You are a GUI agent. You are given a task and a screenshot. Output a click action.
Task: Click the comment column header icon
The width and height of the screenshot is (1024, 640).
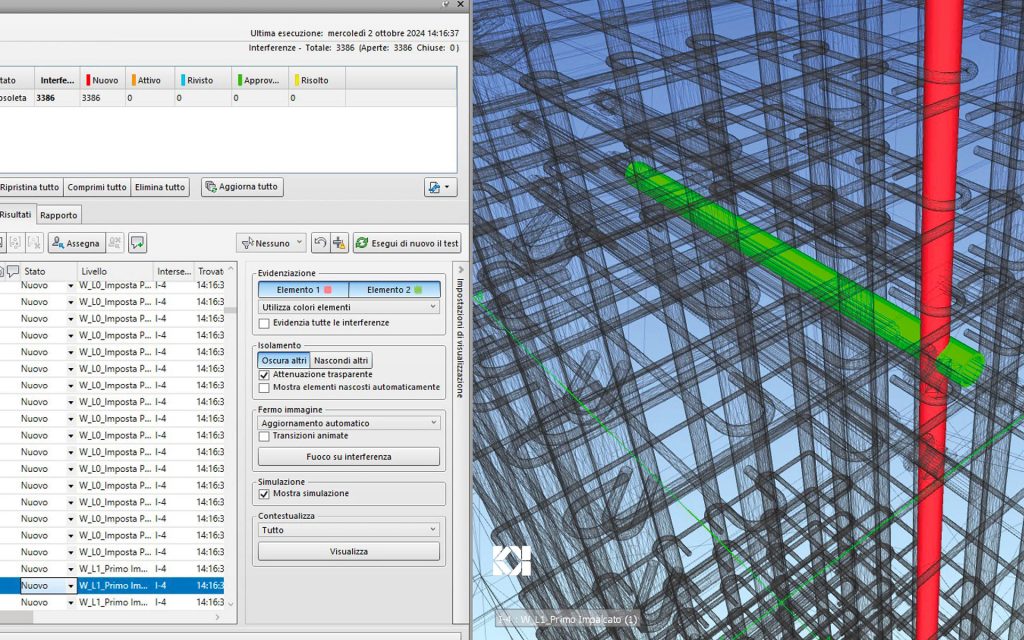coord(13,271)
